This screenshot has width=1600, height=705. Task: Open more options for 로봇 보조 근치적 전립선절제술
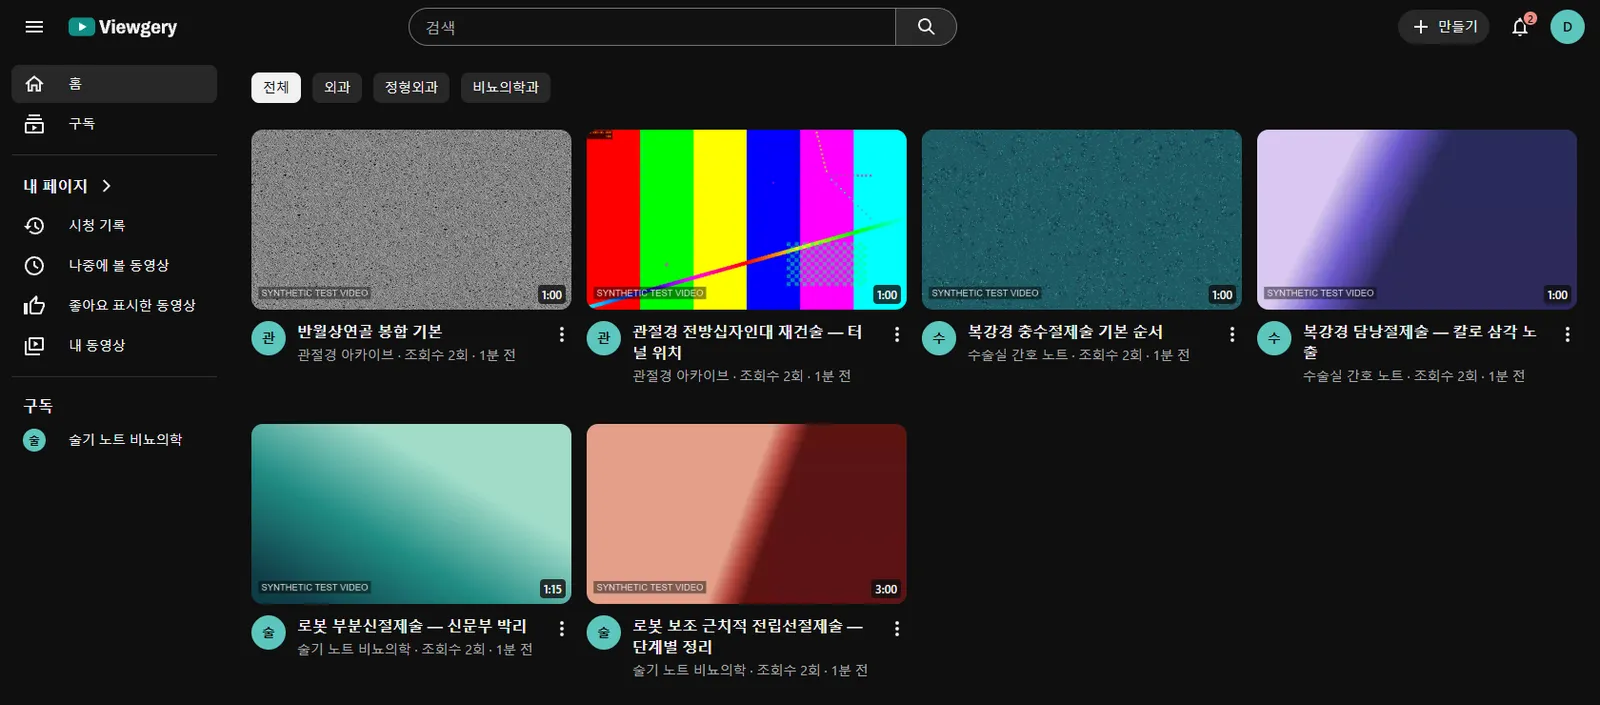coord(896,628)
